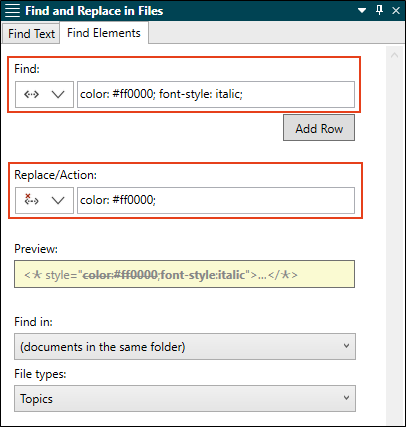
Task: Click the vertical scrollbar track
Action: point(395,233)
